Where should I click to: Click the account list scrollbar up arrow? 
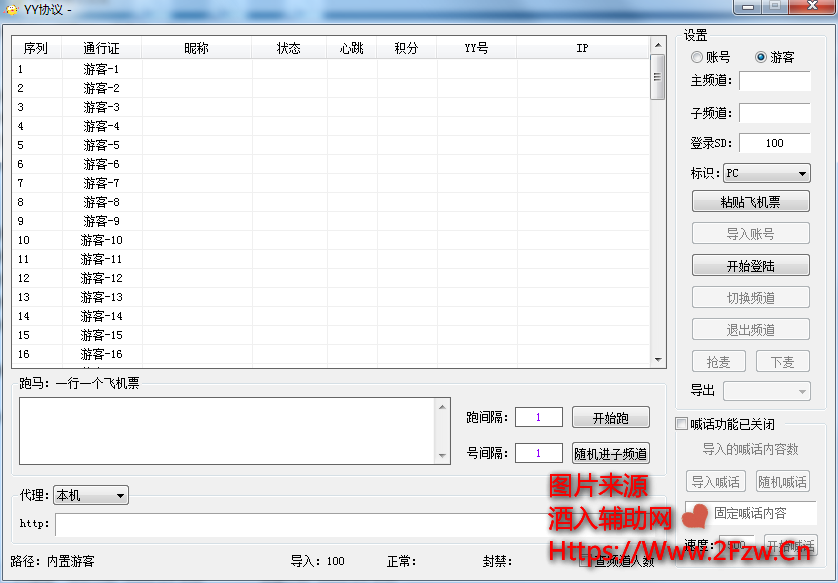click(658, 45)
